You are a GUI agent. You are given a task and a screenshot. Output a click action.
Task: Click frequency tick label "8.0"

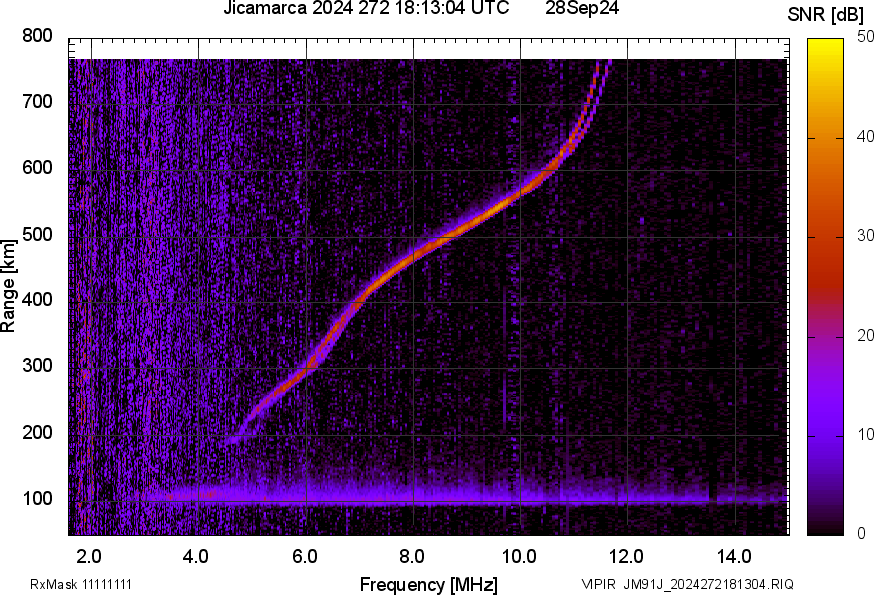pos(411,557)
